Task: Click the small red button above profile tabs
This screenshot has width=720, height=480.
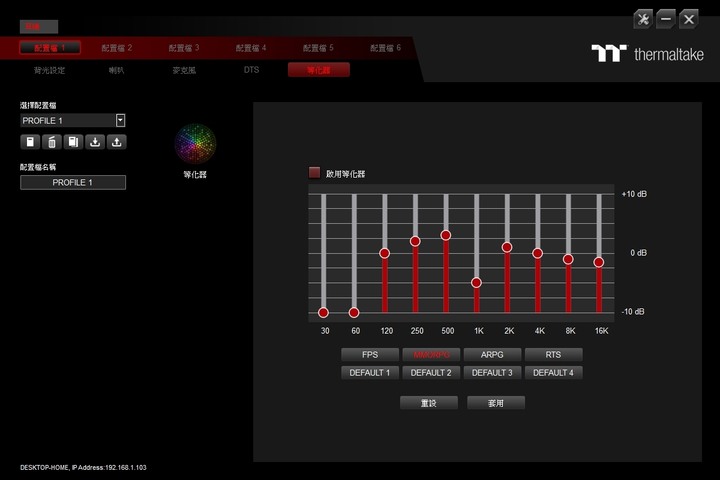Action: 39,27
